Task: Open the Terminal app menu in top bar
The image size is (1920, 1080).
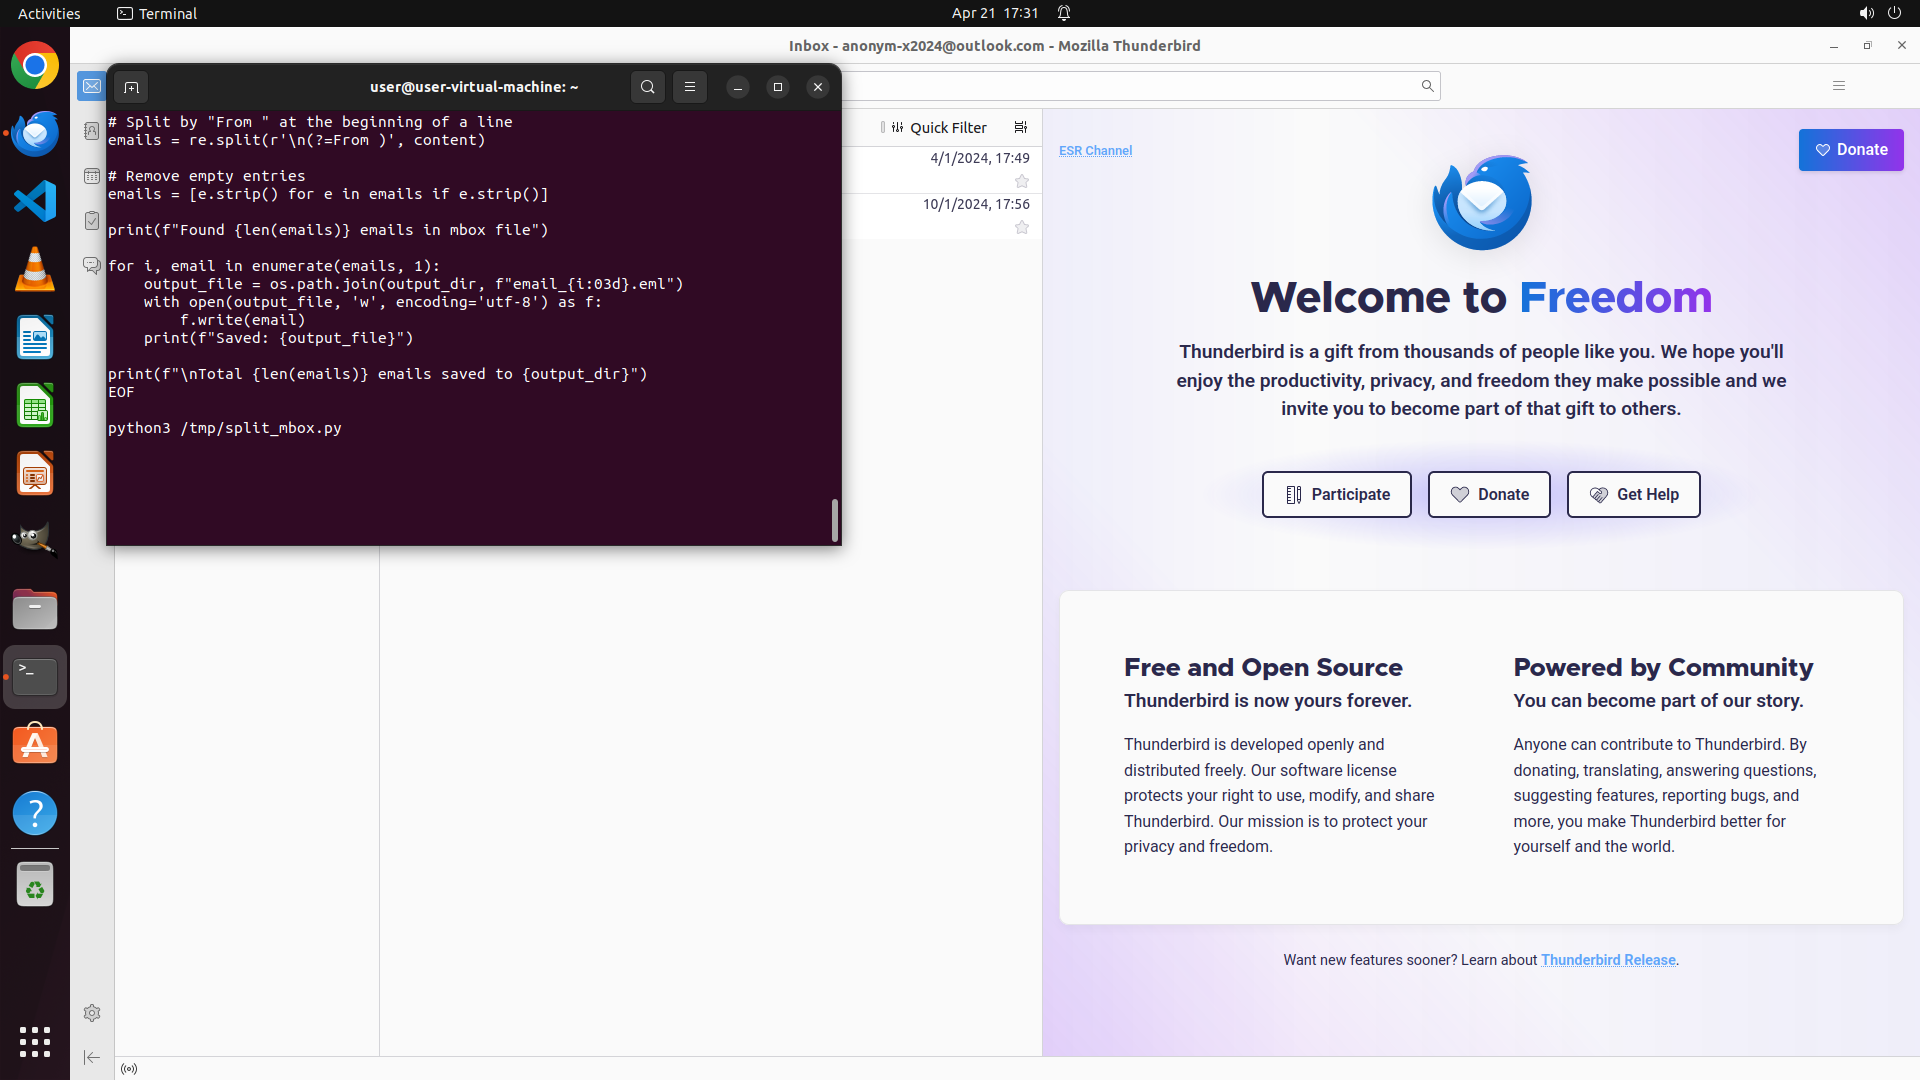Action: pyautogui.click(x=157, y=13)
